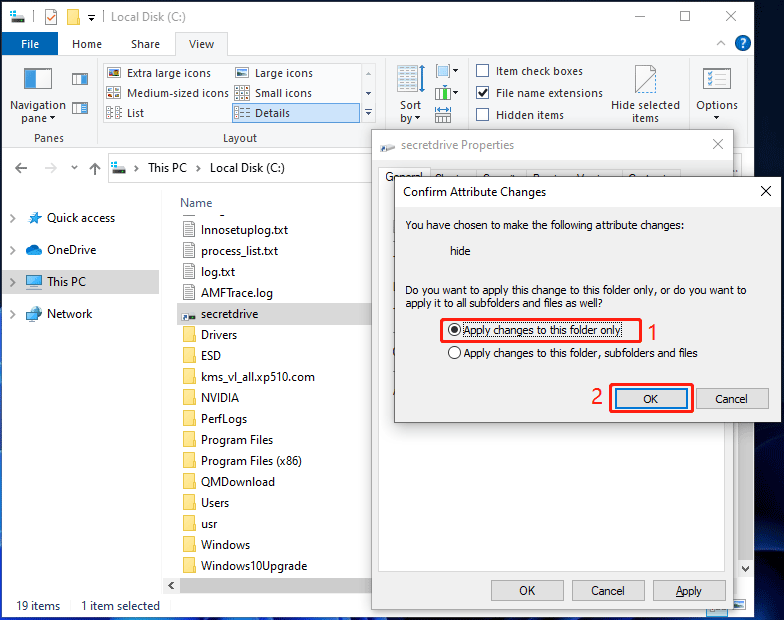Image resolution: width=784 pixels, height=620 pixels.
Task: Switch to the Share ribbon tab
Action: [145, 44]
